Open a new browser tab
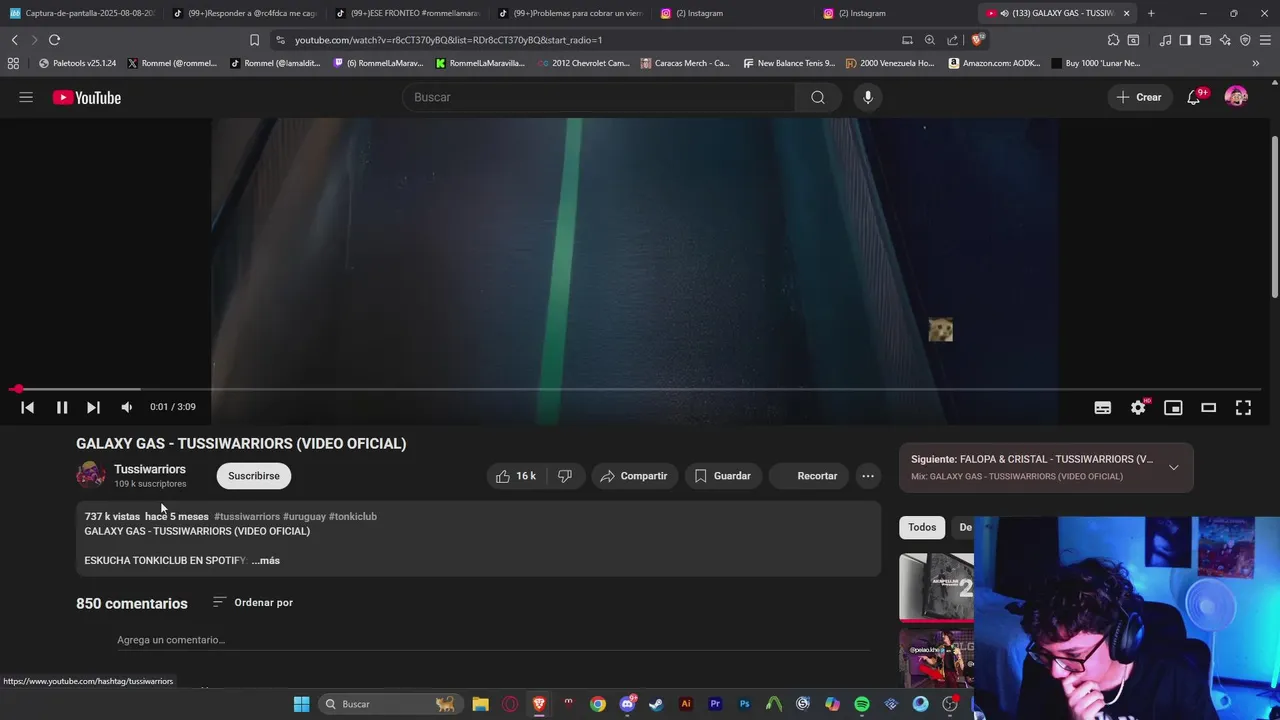This screenshot has height=720, width=1280. pos(1151,13)
